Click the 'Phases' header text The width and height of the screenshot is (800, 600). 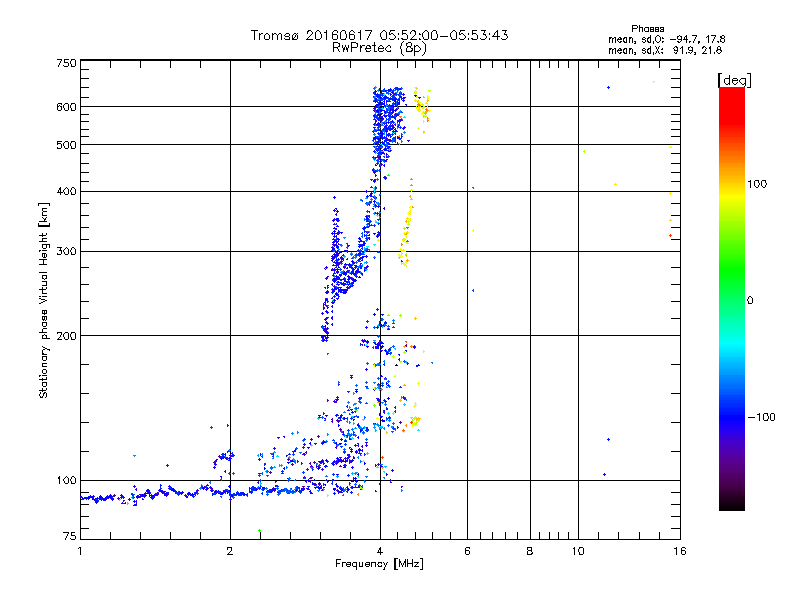[647, 29]
